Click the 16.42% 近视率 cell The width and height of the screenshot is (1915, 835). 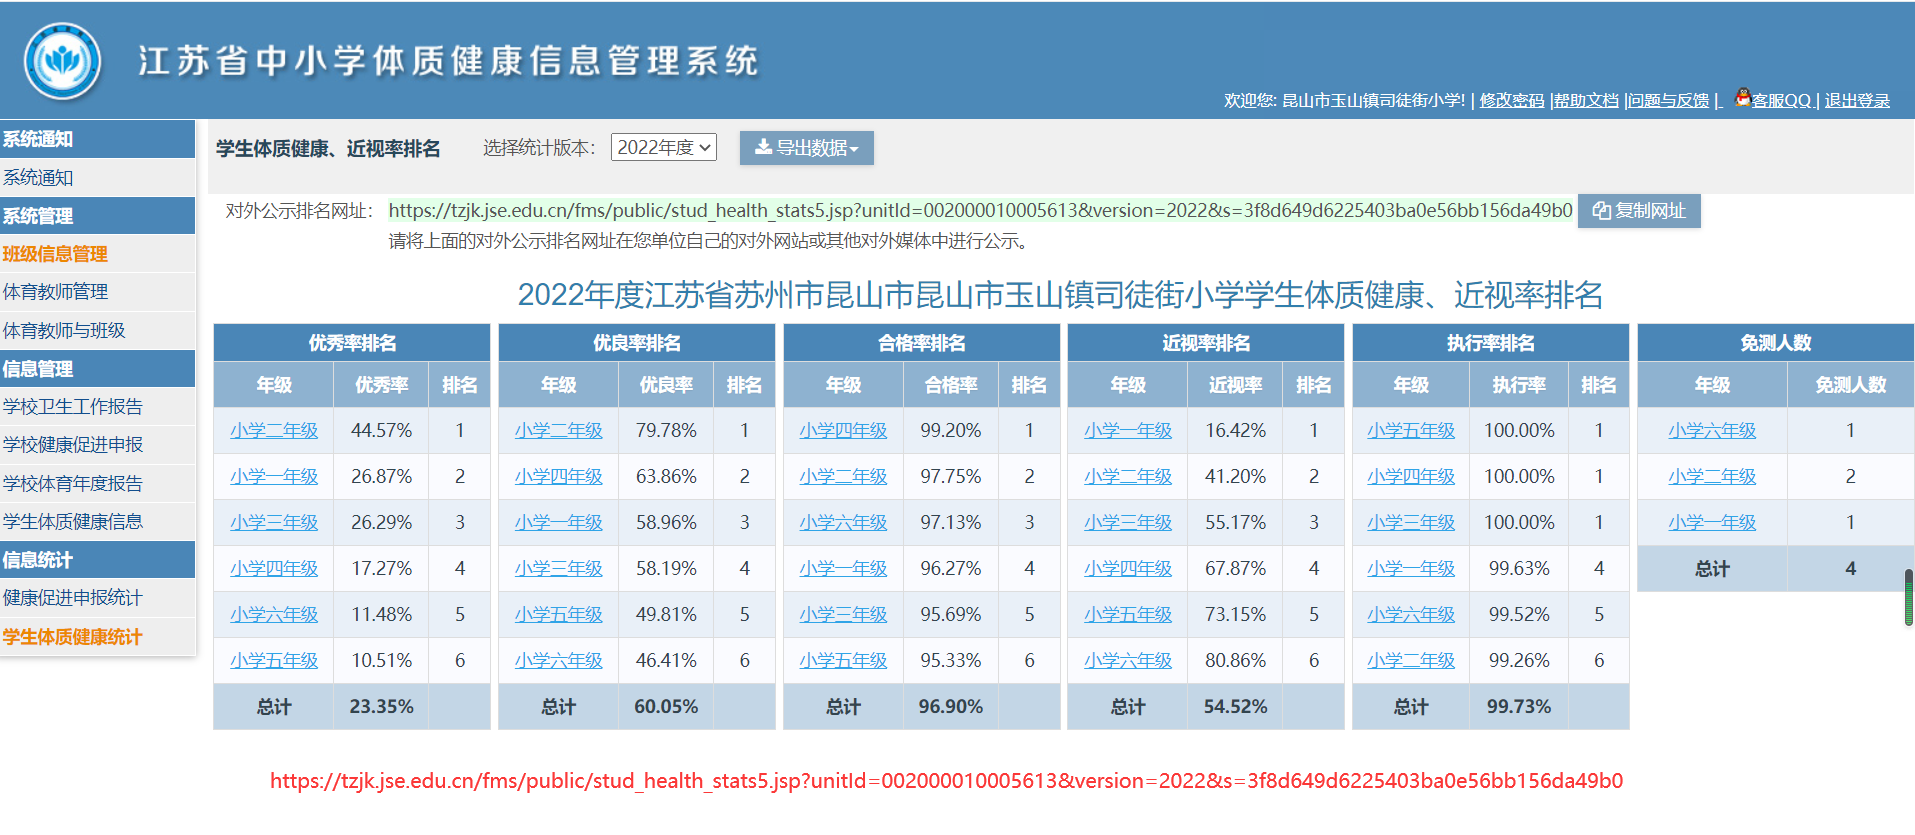(x=1235, y=431)
